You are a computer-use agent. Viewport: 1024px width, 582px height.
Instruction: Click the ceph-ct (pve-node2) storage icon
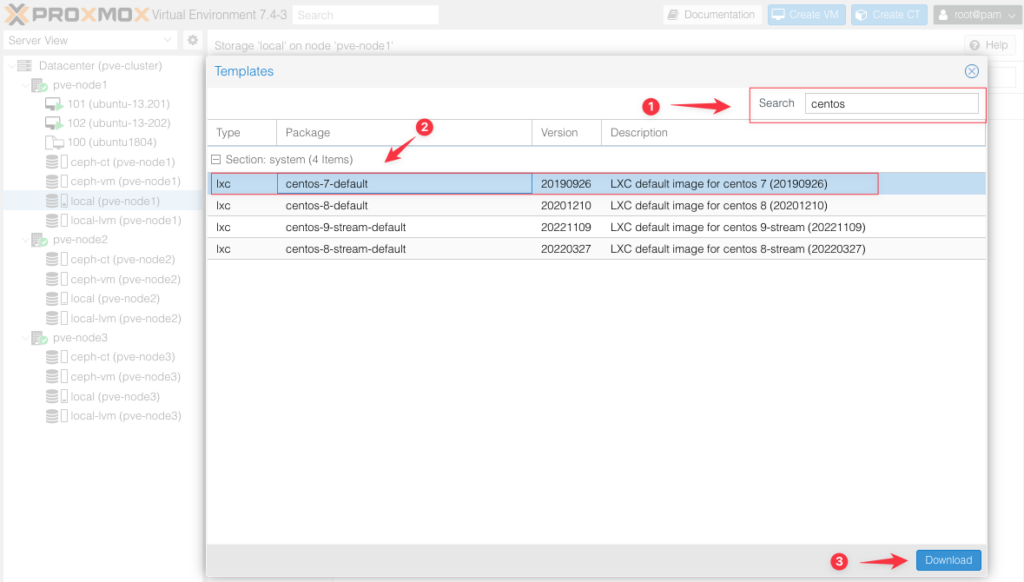[x=56, y=259]
